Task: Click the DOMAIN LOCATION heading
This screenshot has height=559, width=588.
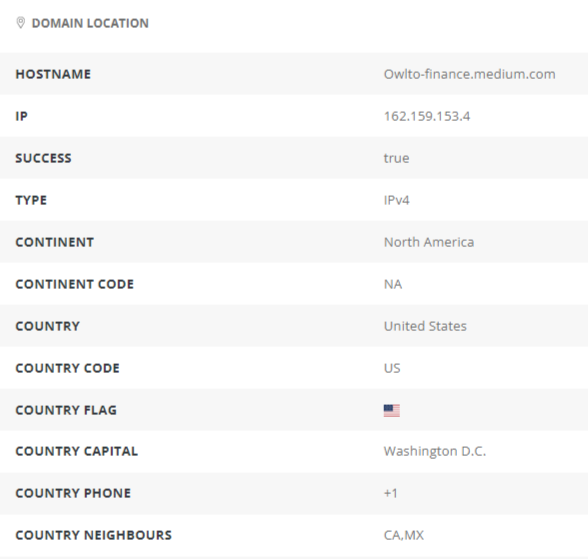Action: [x=90, y=23]
